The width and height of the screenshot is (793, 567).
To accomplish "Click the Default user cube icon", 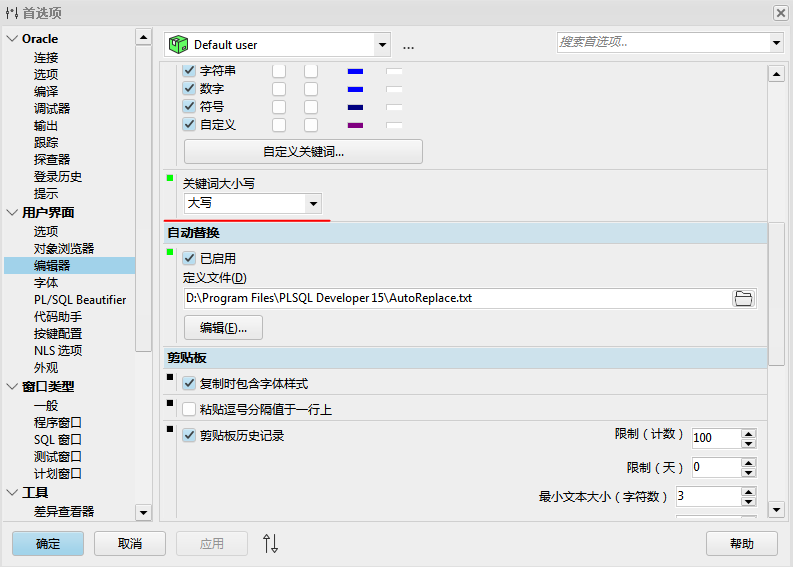I will pyautogui.click(x=178, y=44).
